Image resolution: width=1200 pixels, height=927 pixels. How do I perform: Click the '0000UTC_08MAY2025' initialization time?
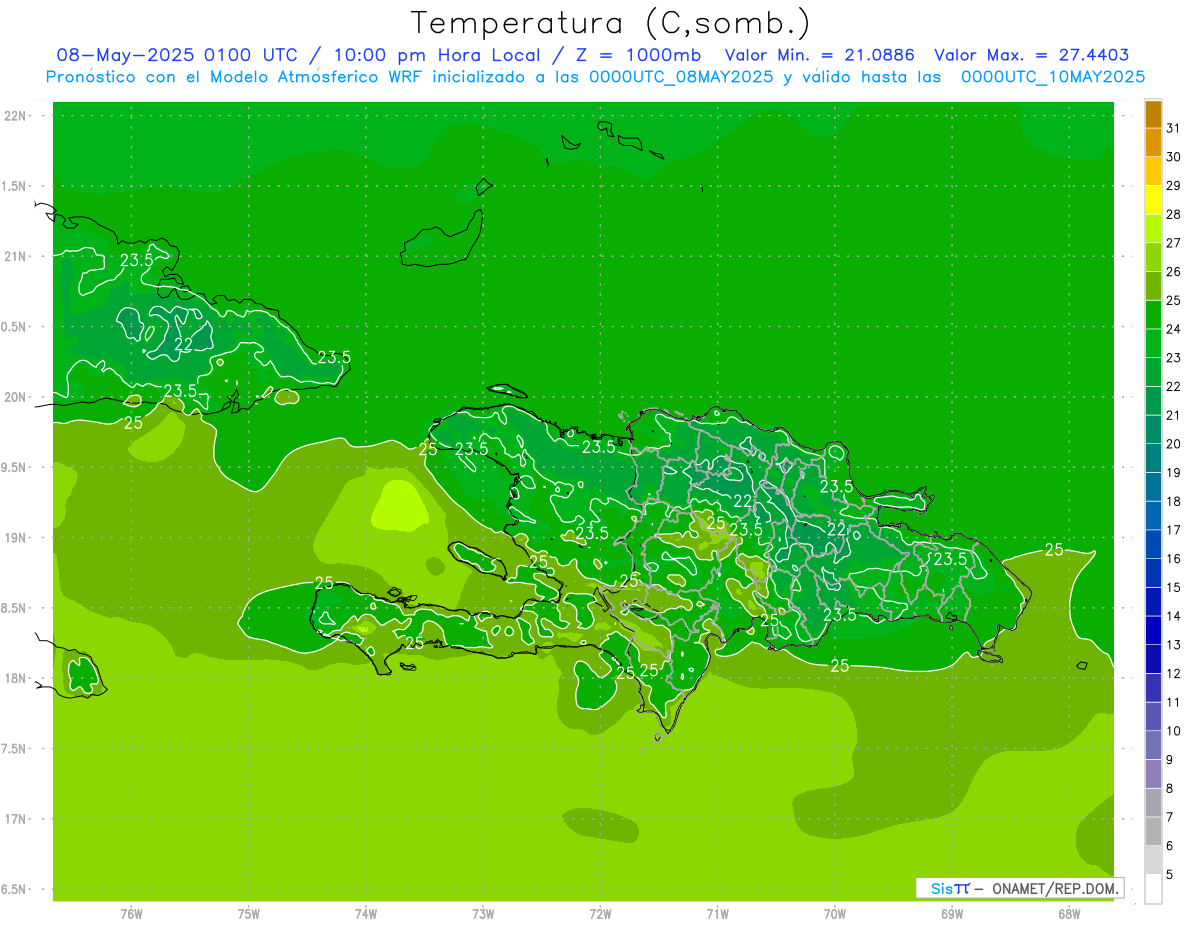[681, 77]
